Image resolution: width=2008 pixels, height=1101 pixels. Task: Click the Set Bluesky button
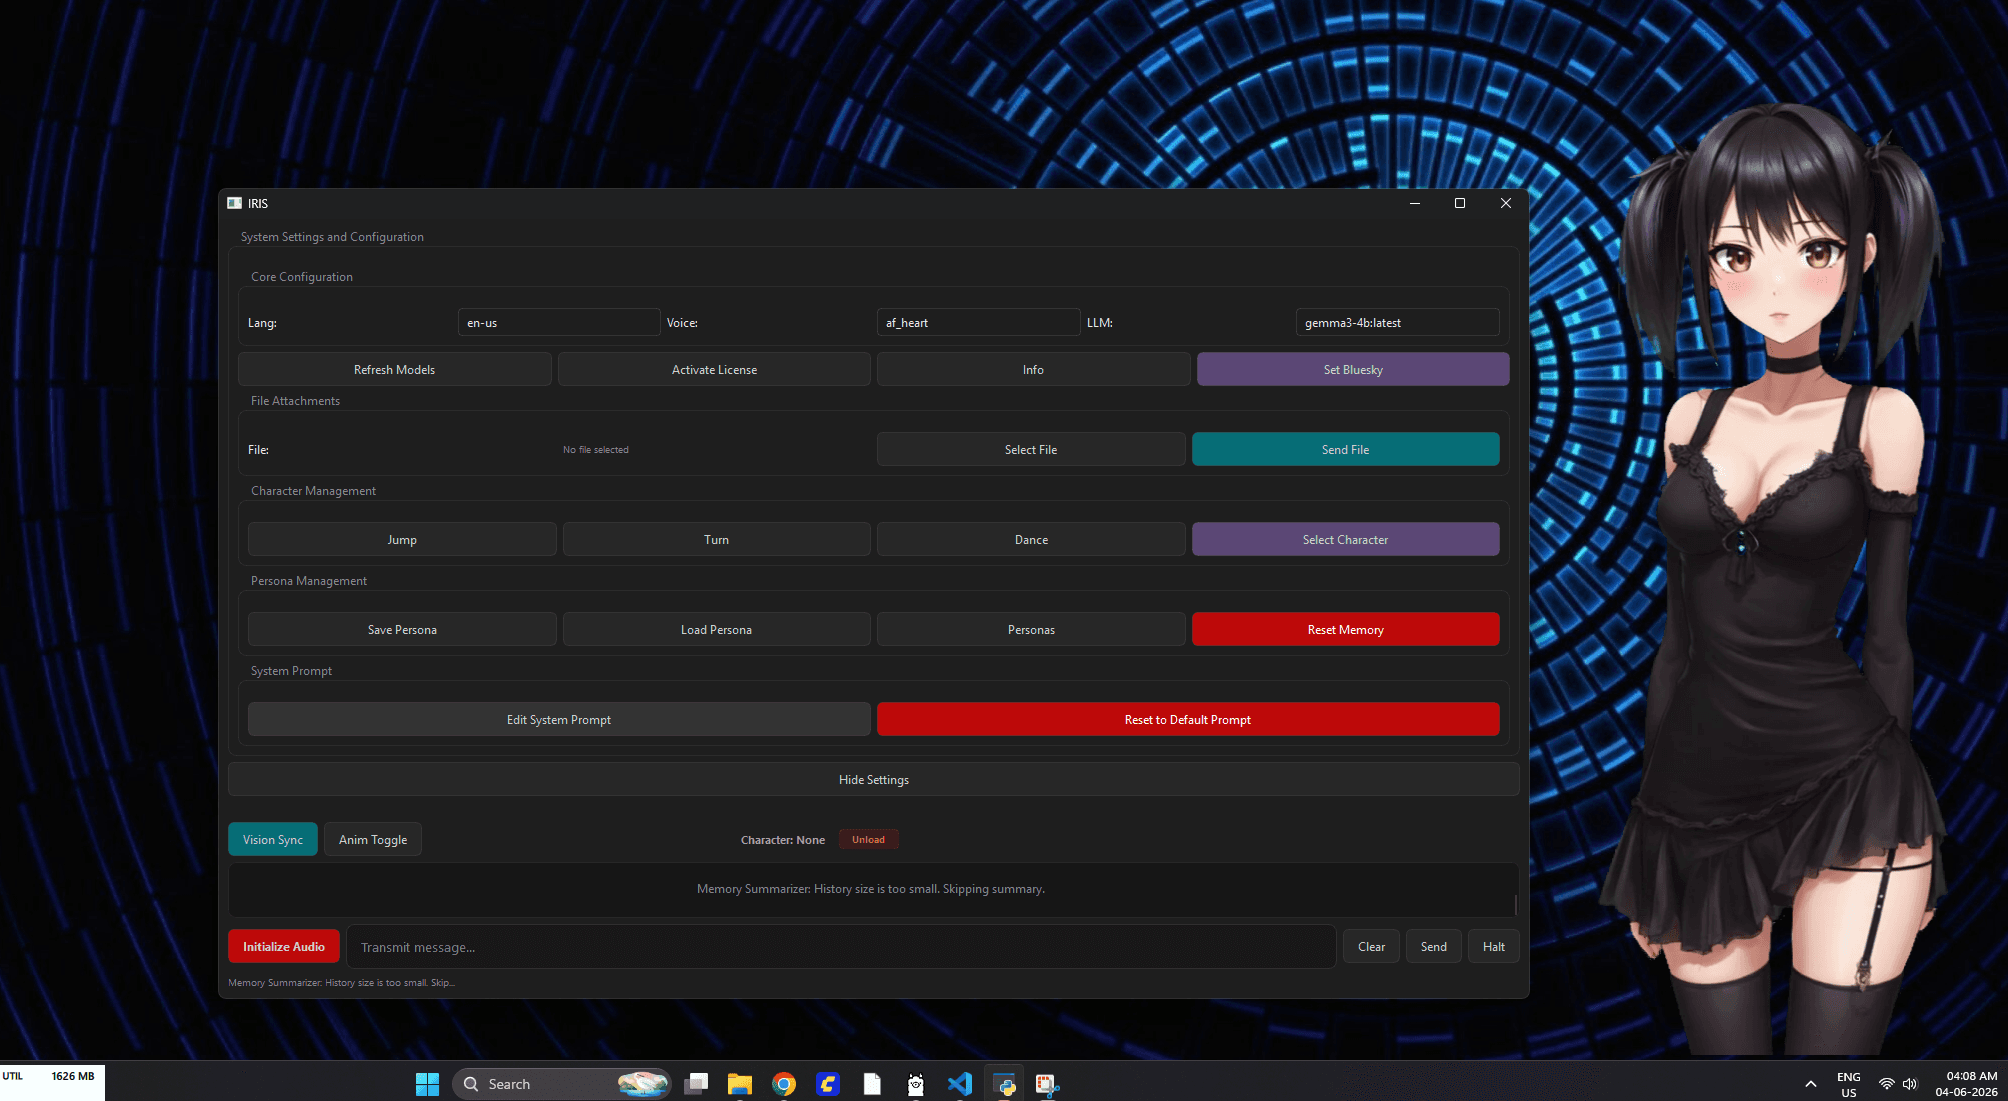[1353, 369]
